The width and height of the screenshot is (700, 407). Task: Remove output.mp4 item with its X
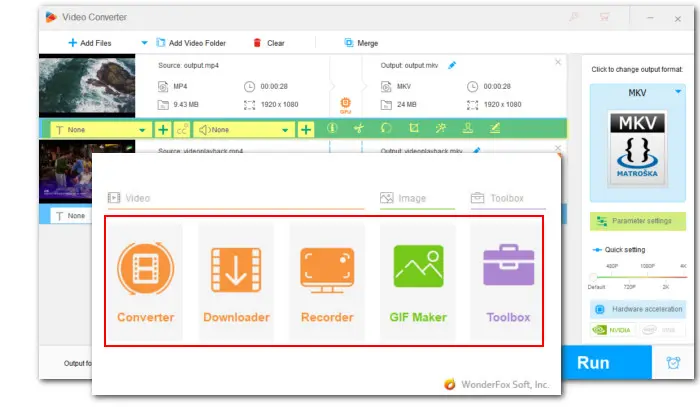pyautogui.click(x=558, y=62)
